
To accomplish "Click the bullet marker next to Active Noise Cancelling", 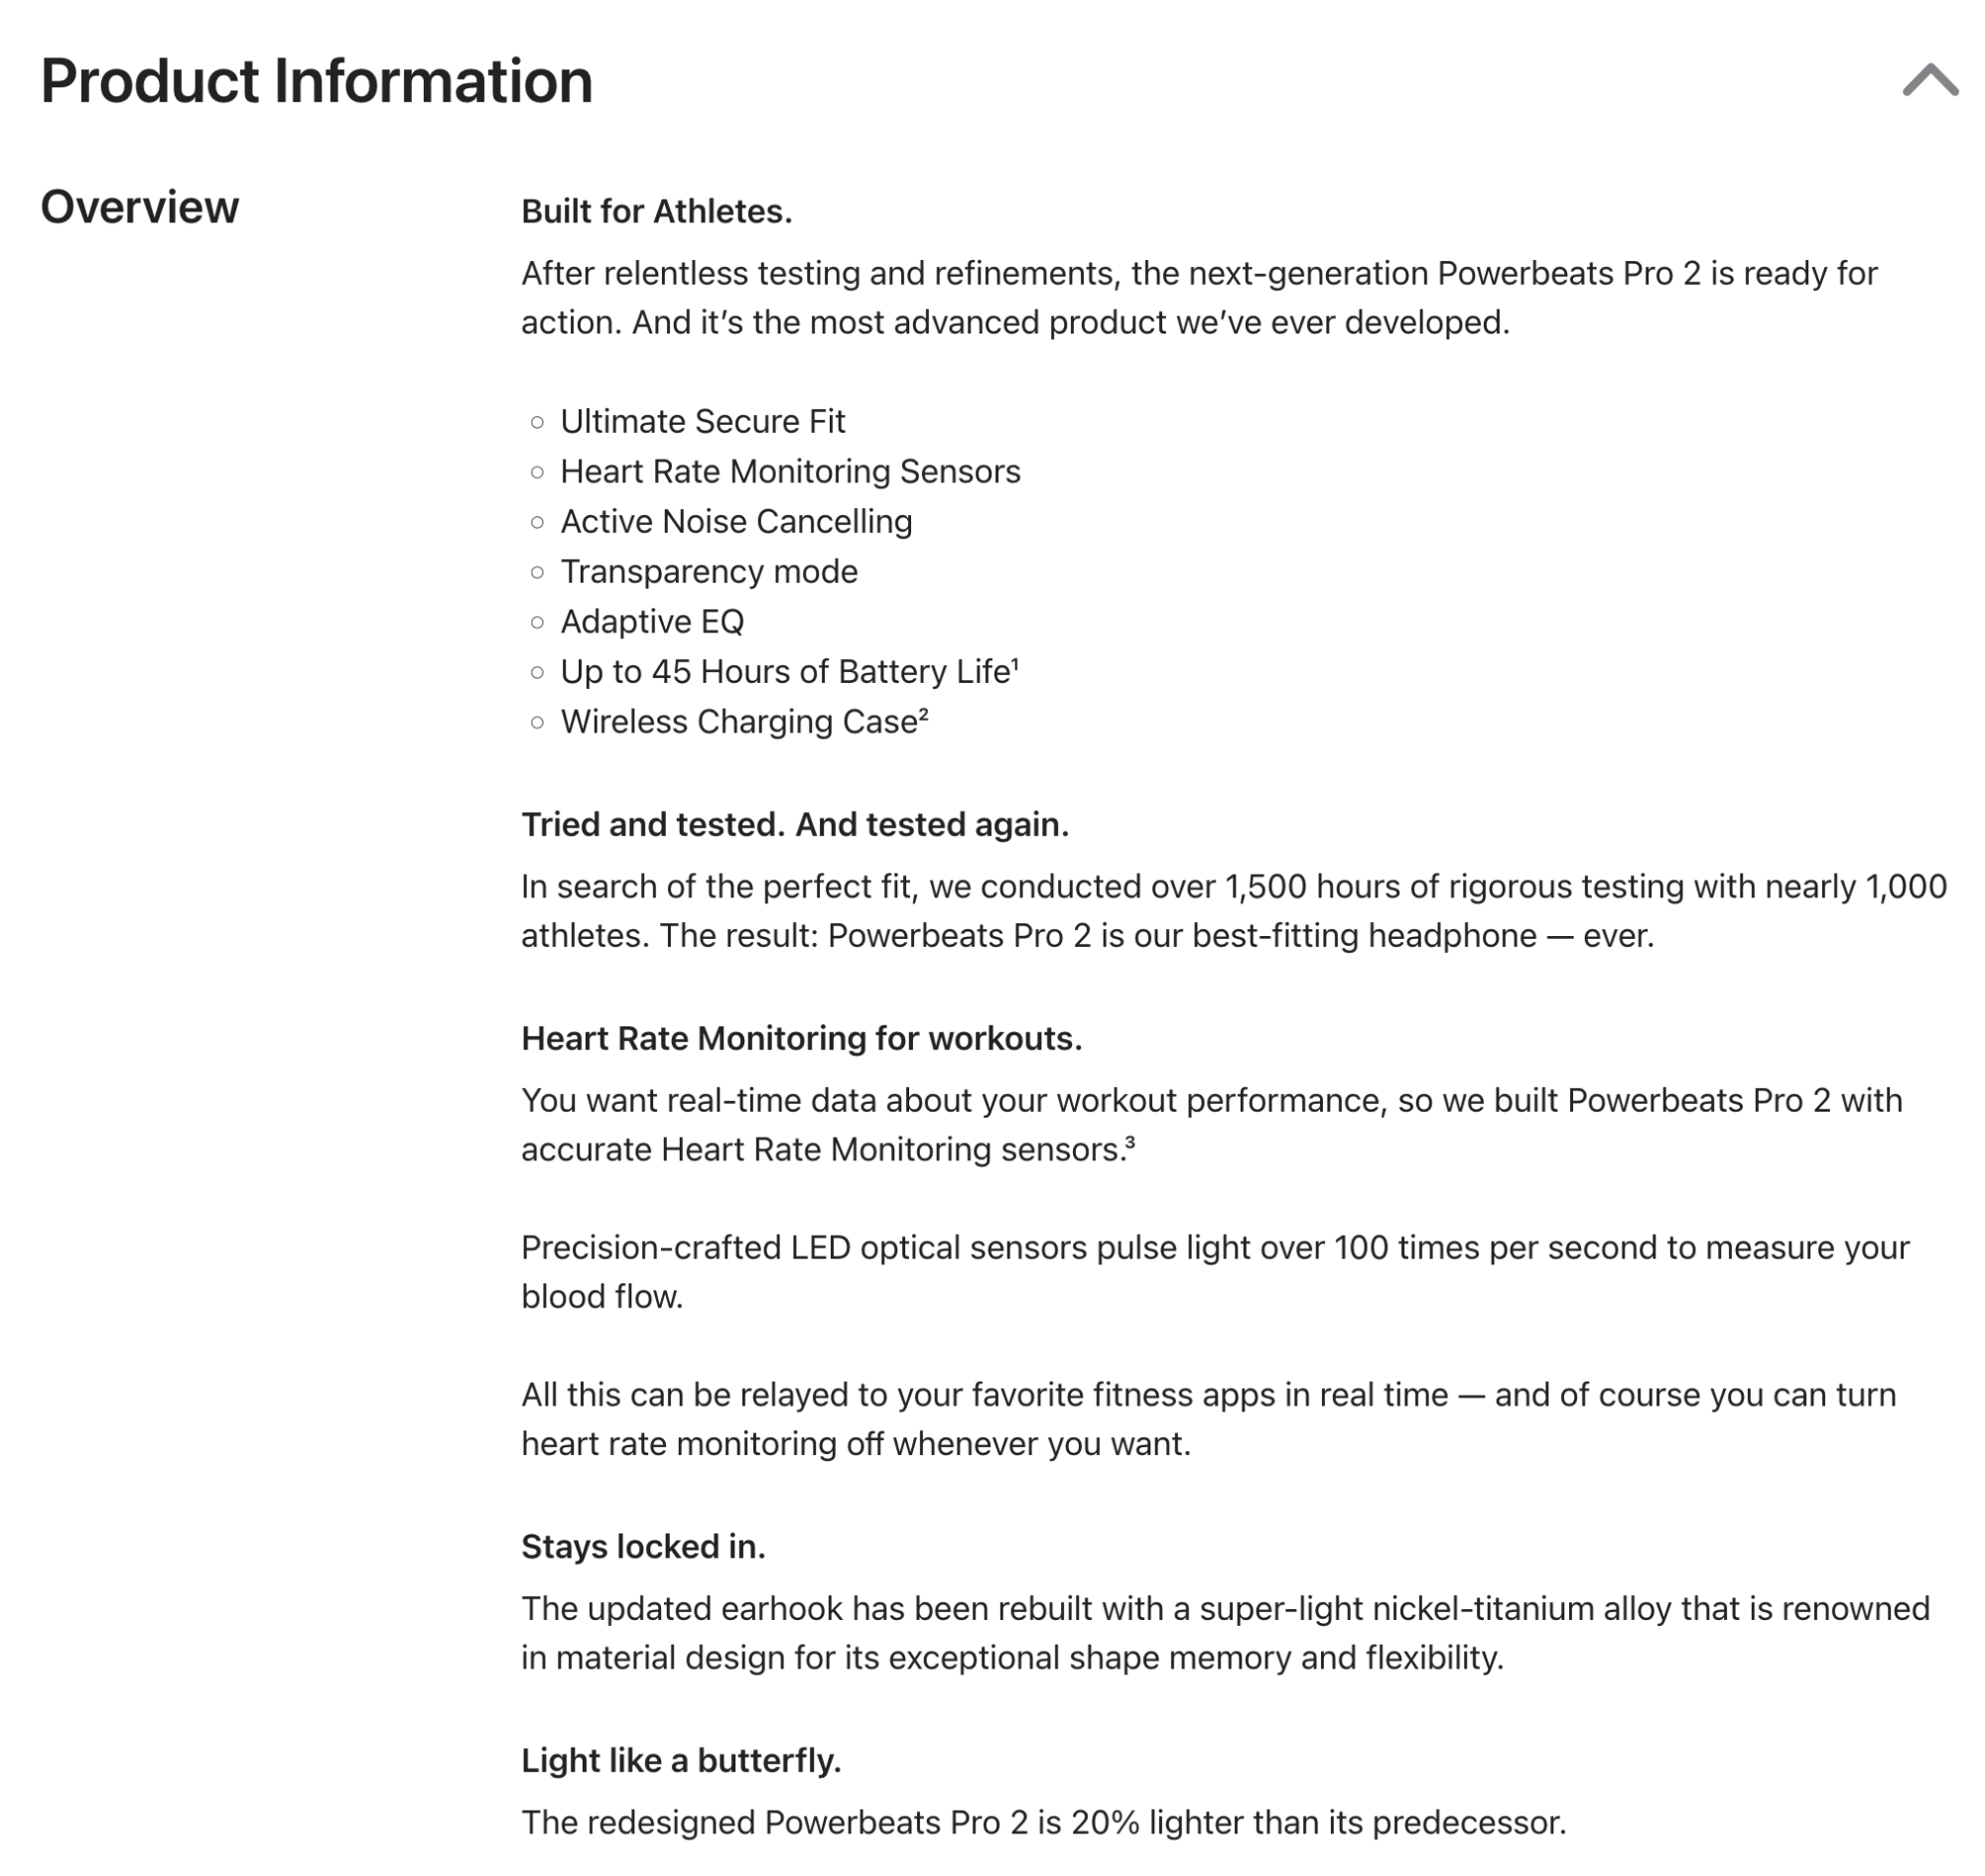I will click(x=537, y=522).
